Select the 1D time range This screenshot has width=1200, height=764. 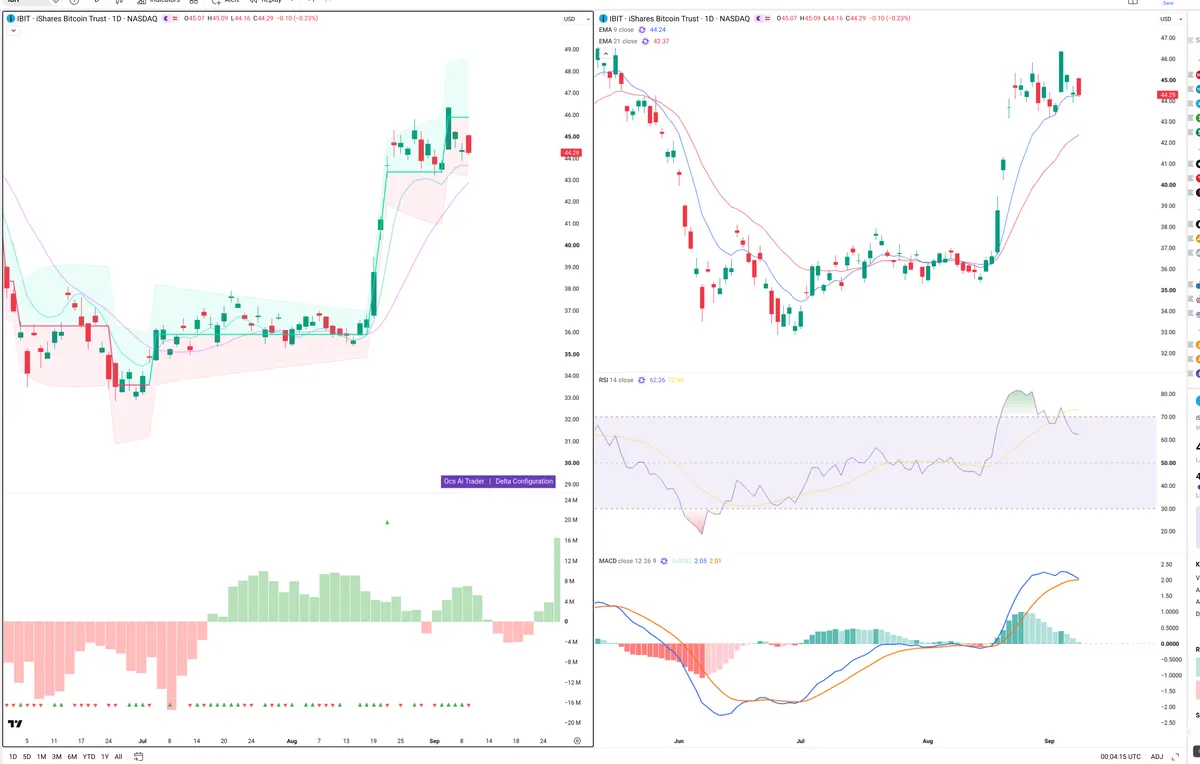point(12,757)
